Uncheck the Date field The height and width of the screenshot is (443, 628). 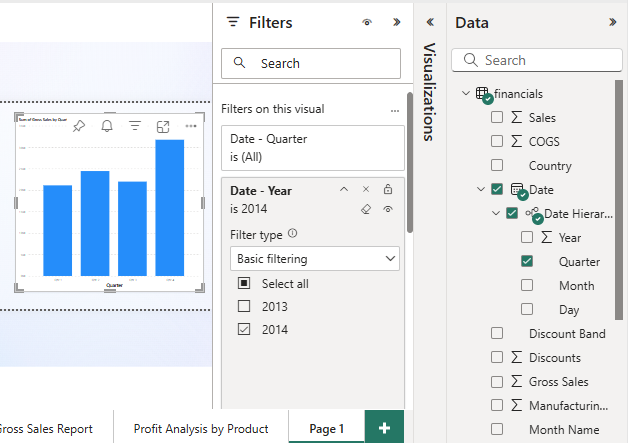tap(497, 189)
